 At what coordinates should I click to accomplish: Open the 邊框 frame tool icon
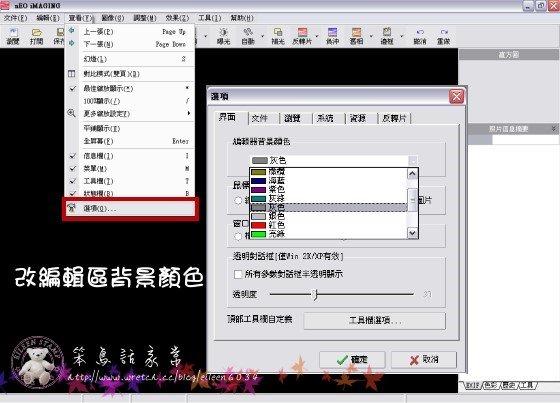tap(387, 36)
